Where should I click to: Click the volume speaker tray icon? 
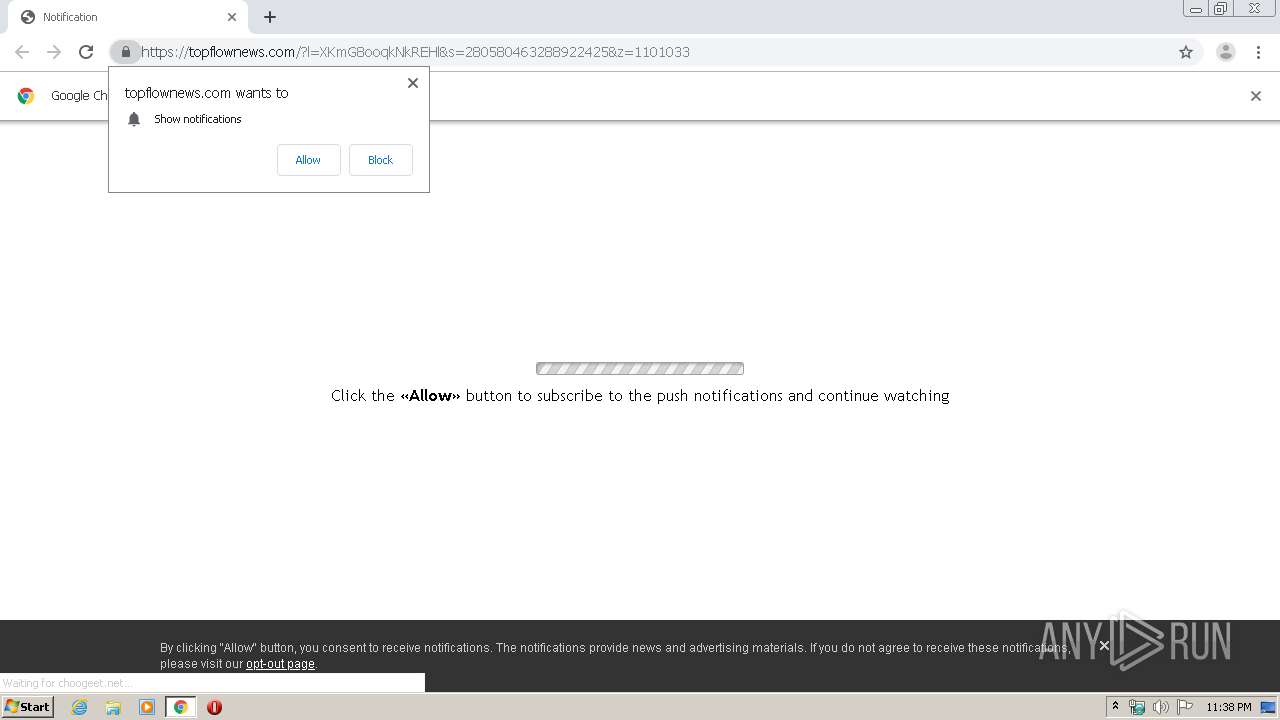coord(1161,707)
